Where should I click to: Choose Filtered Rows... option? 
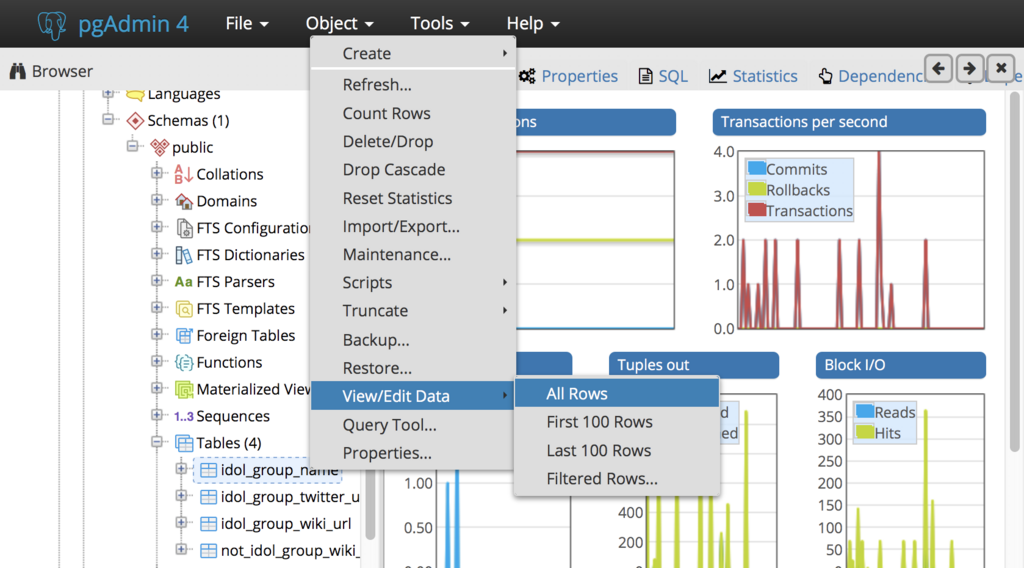(x=617, y=479)
